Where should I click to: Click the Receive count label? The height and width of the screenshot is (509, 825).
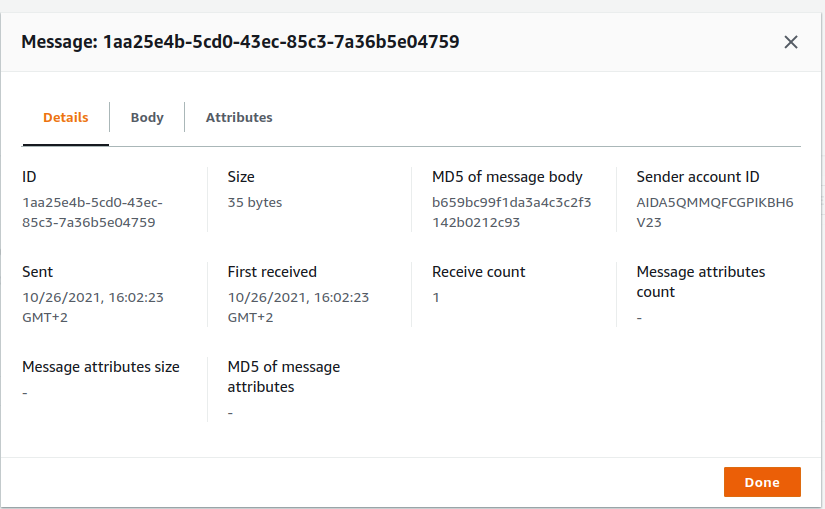point(478,272)
